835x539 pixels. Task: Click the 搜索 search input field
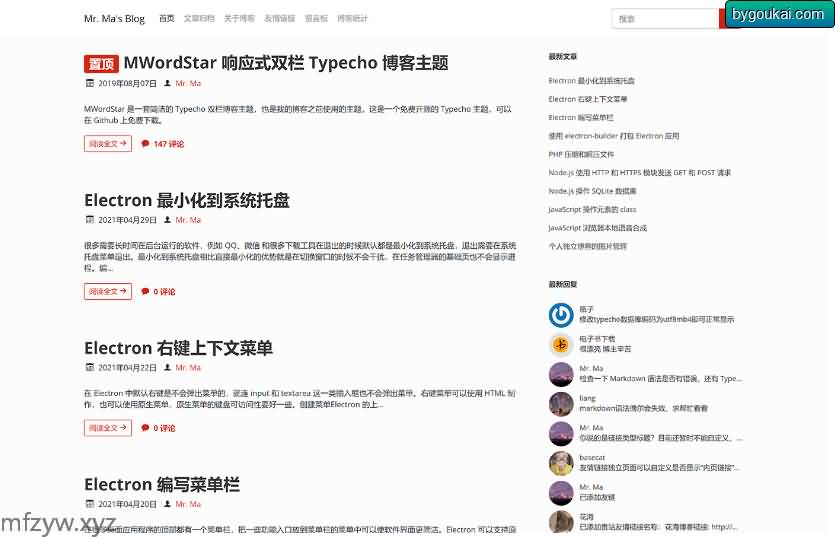[x=664, y=18]
